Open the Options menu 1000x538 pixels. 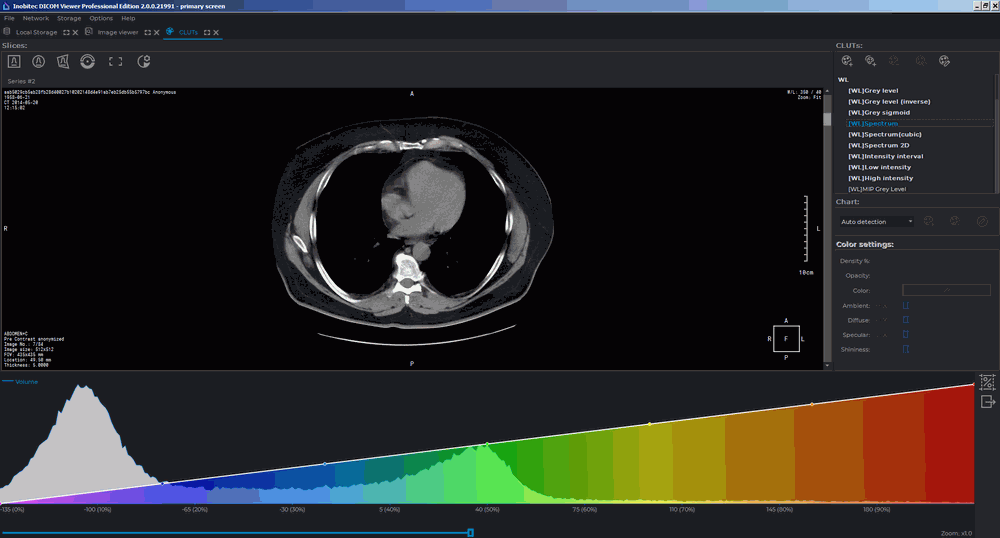(x=101, y=18)
